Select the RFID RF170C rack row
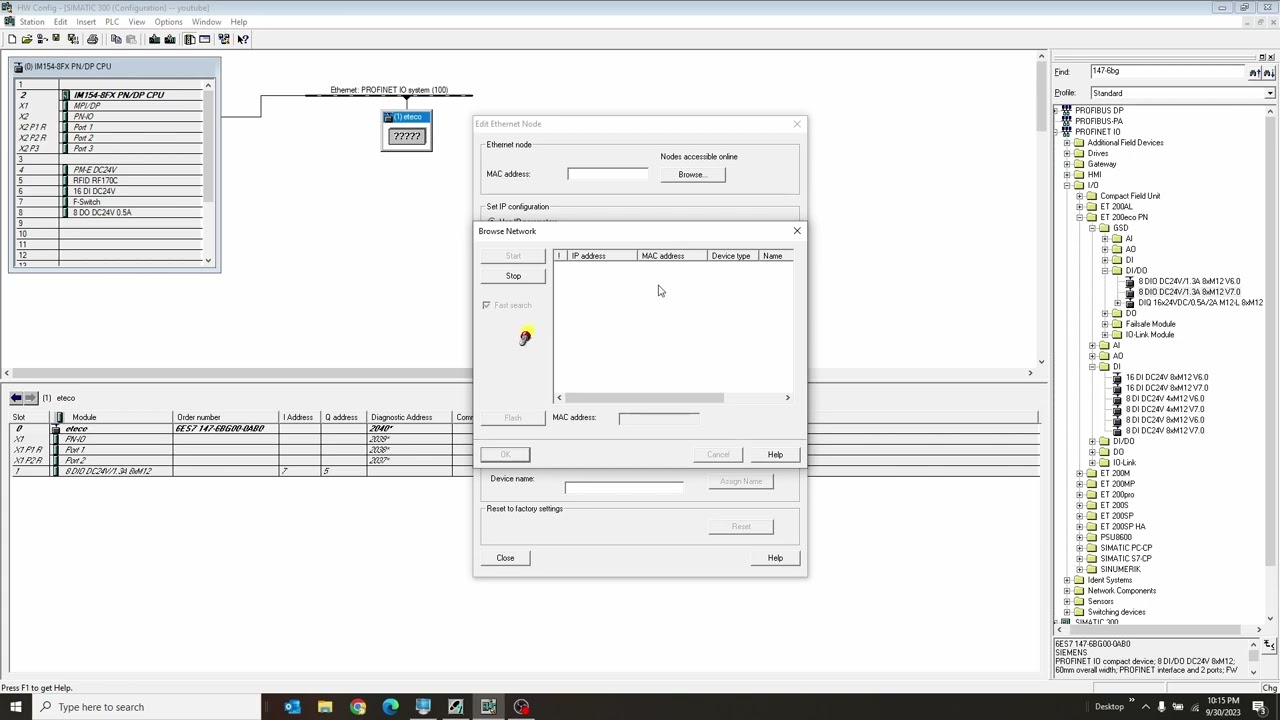1280x720 pixels. [110, 181]
